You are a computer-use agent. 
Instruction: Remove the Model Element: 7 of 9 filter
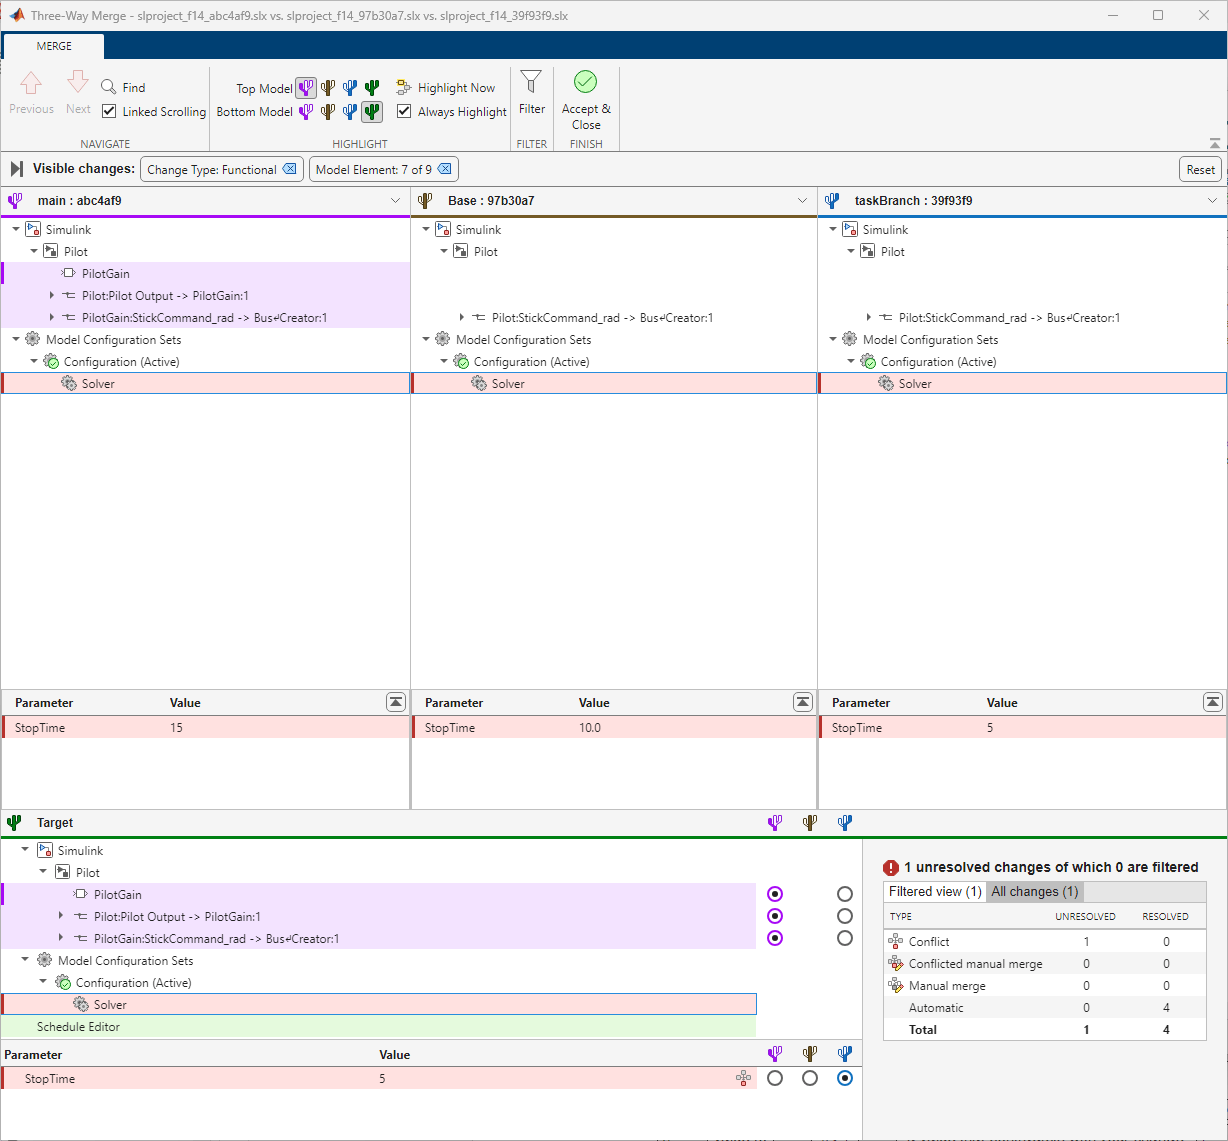[445, 169]
